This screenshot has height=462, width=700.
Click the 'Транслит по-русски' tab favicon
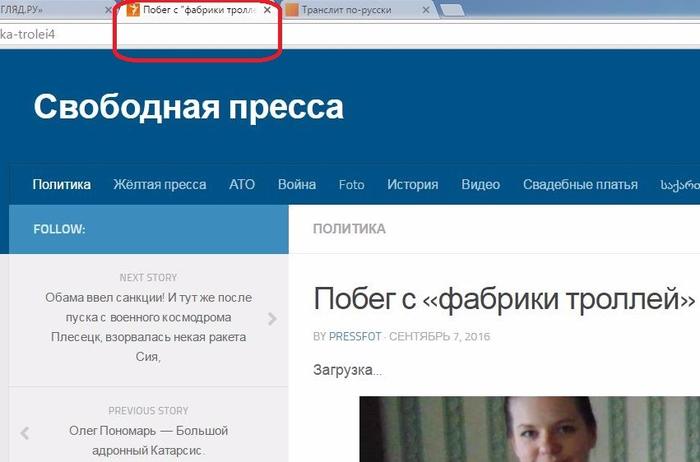291,10
